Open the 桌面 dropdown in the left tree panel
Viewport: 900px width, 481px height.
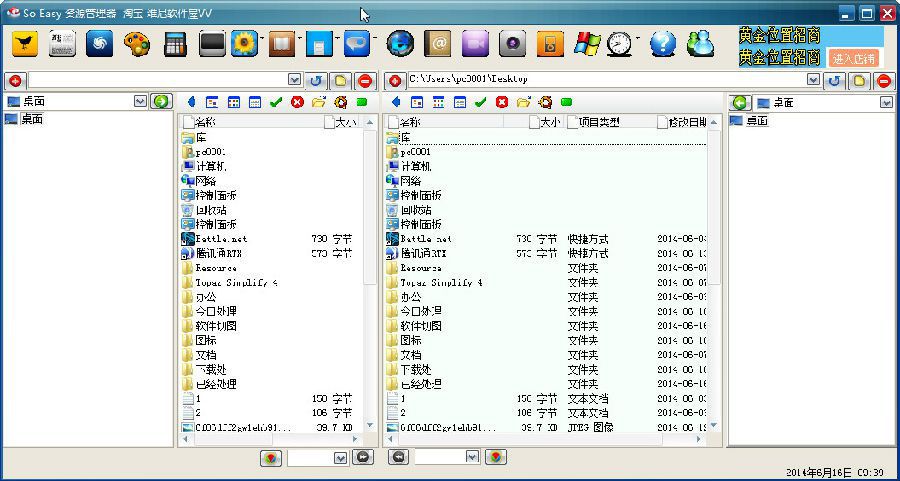point(140,101)
